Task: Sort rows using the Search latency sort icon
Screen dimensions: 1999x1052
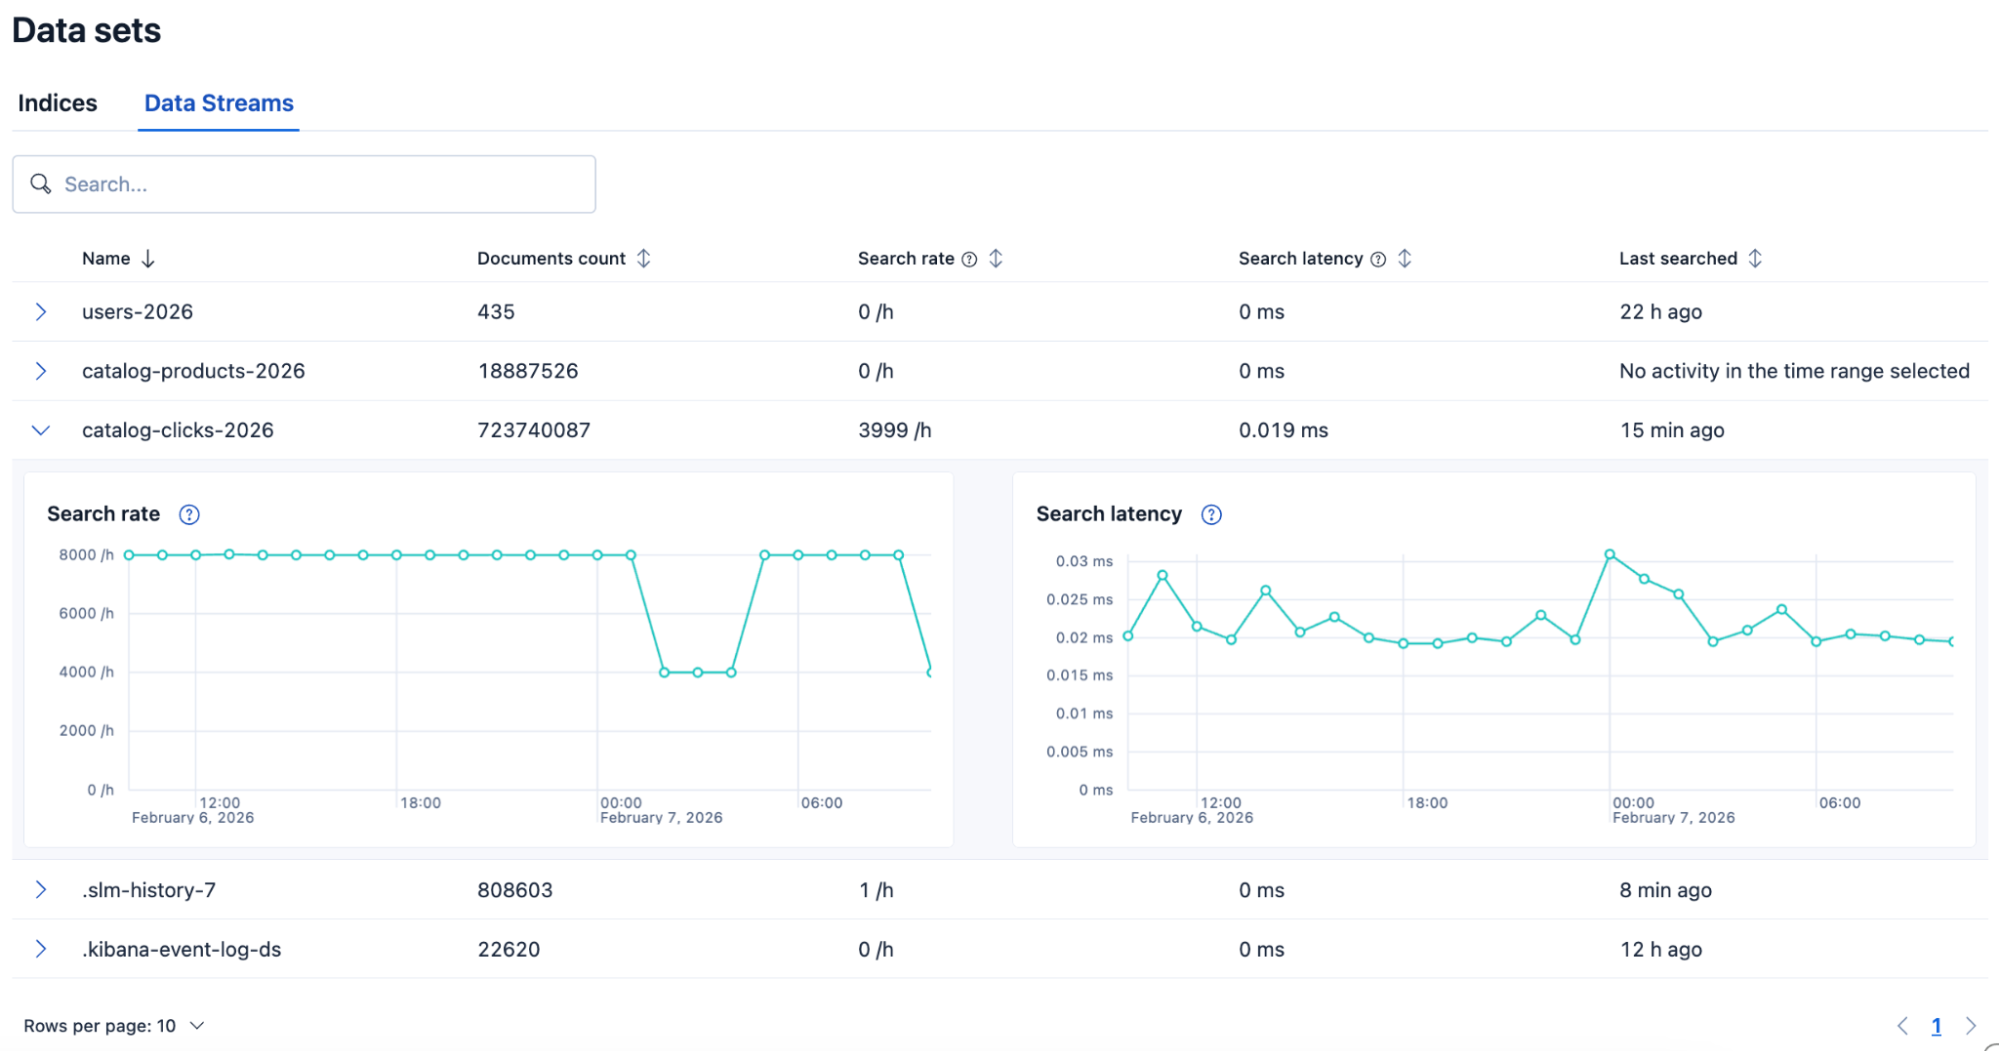Action: click(x=1405, y=258)
